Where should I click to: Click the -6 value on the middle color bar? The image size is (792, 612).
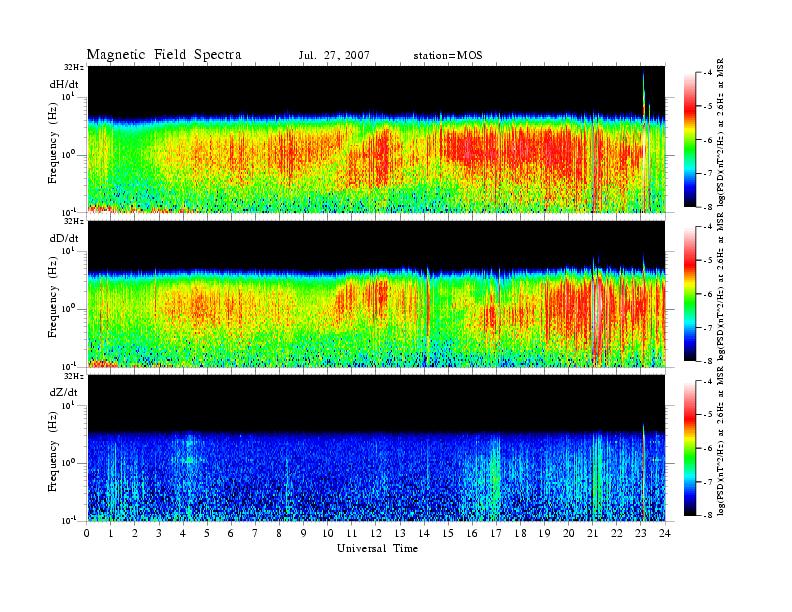[x=708, y=294]
